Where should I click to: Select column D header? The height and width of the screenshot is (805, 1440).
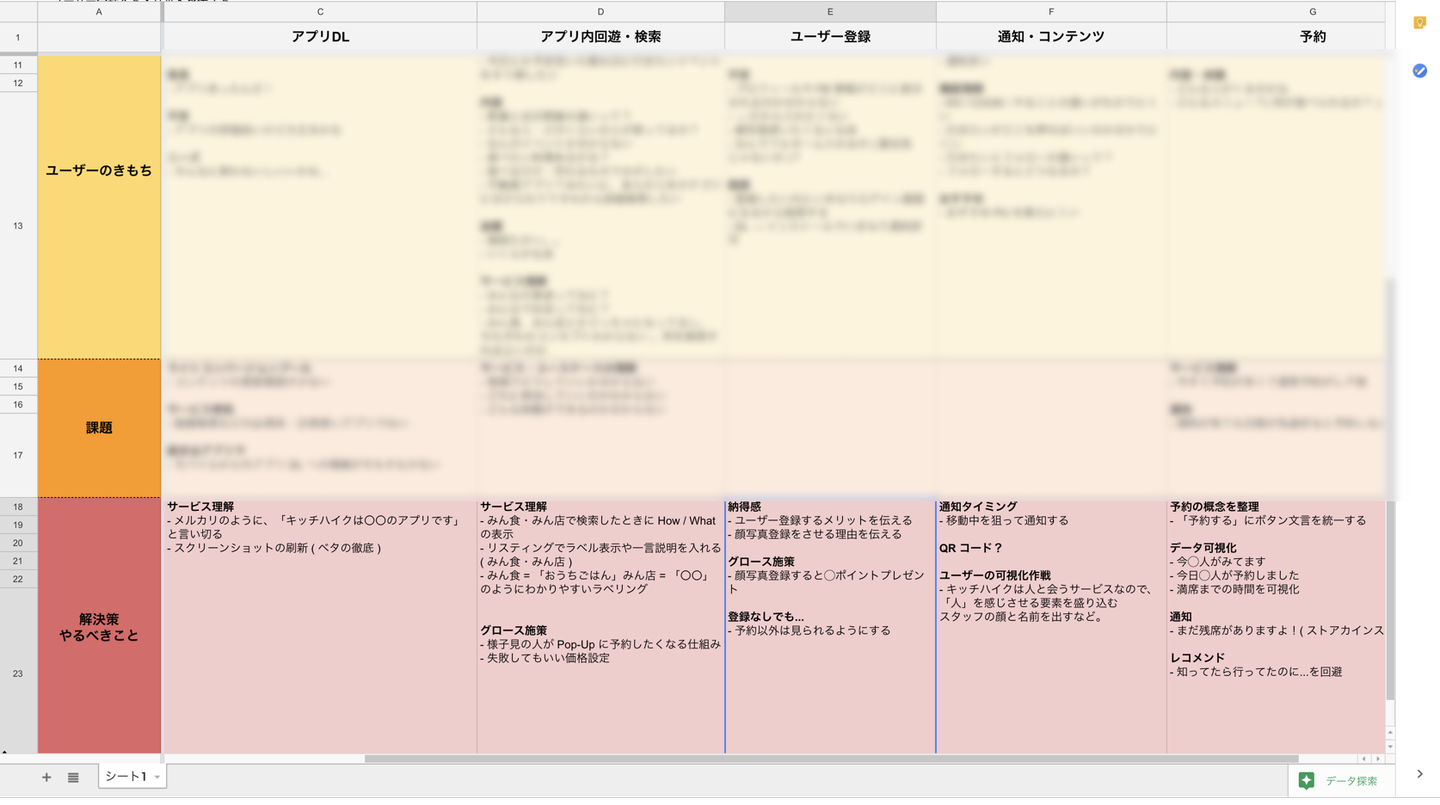601,11
